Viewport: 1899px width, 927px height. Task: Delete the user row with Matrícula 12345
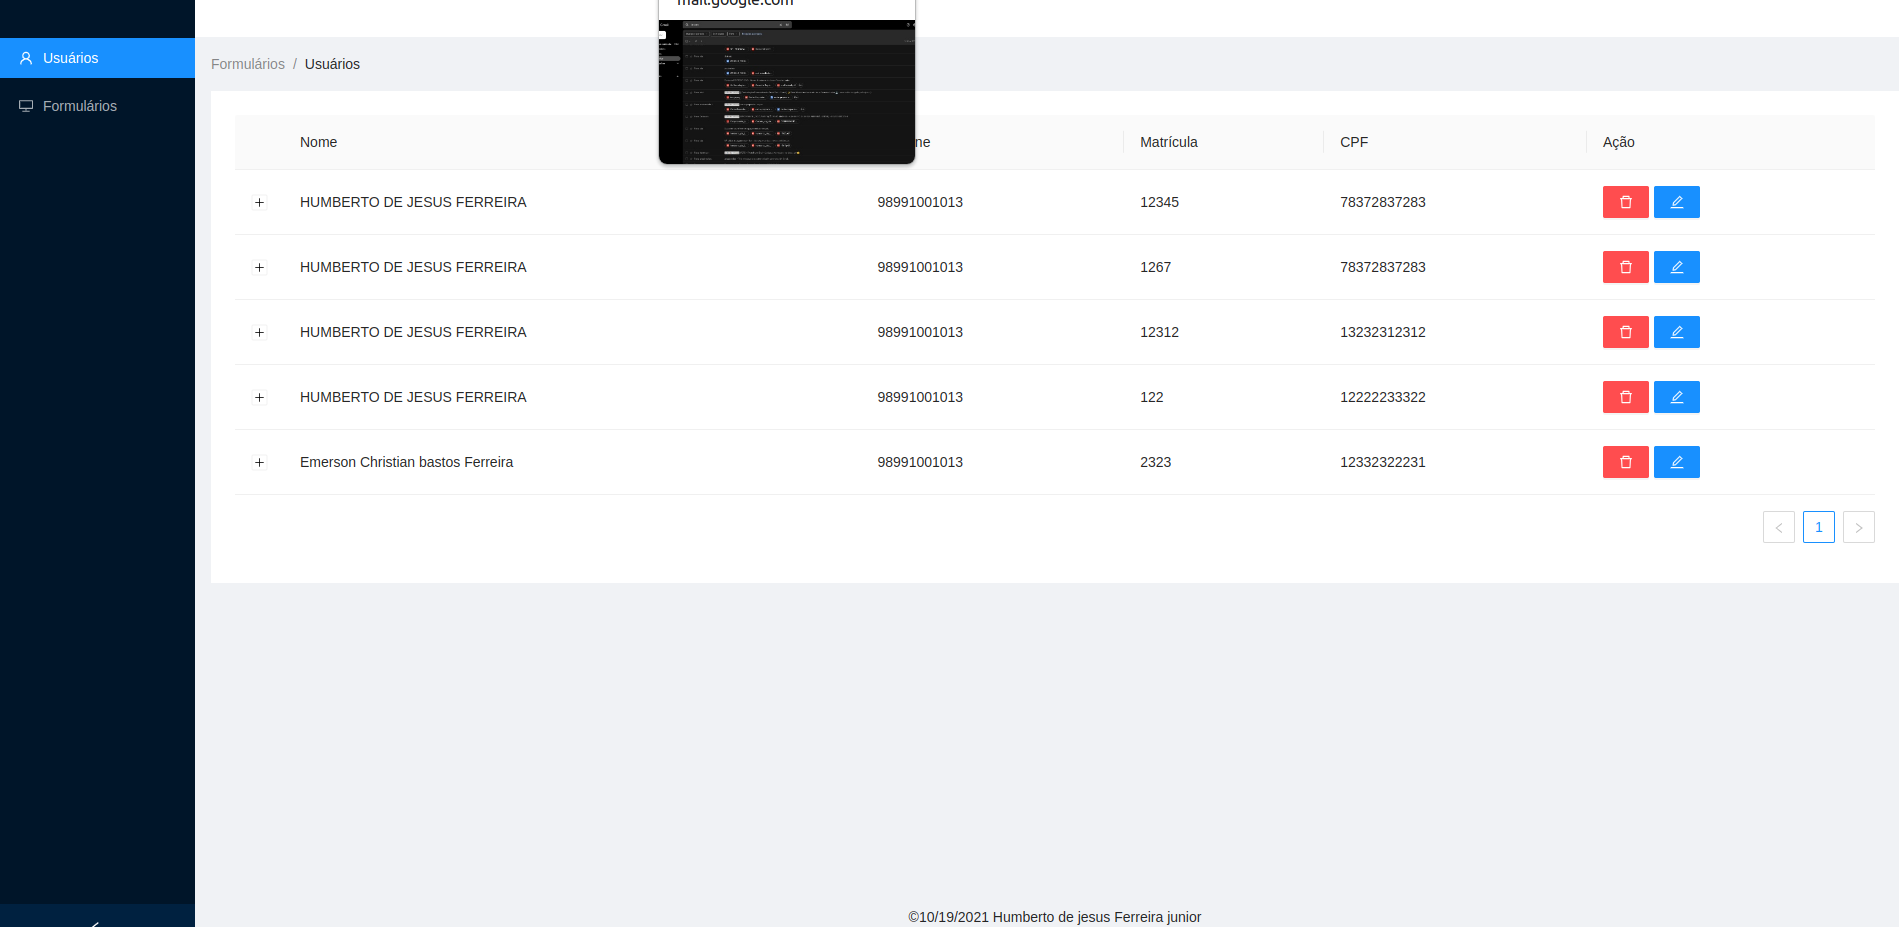[x=1625, y=202]
